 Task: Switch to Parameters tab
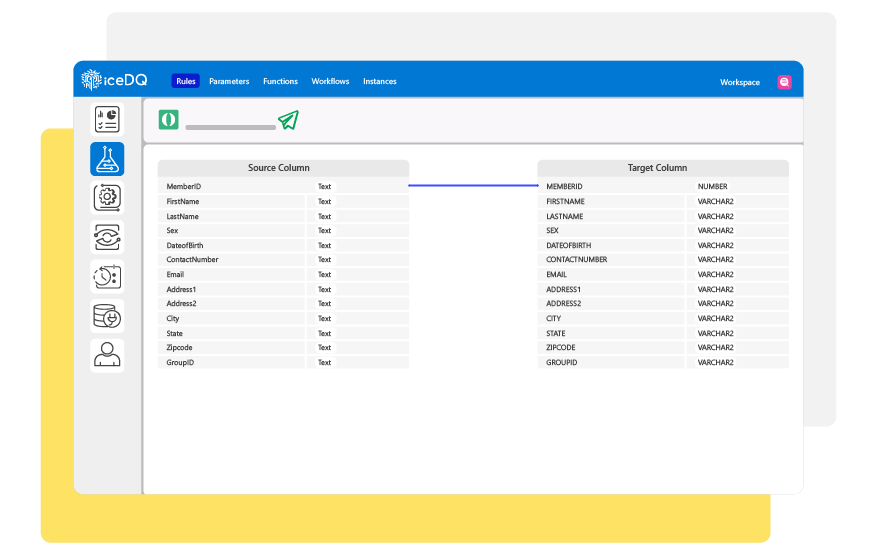[229, 81]
